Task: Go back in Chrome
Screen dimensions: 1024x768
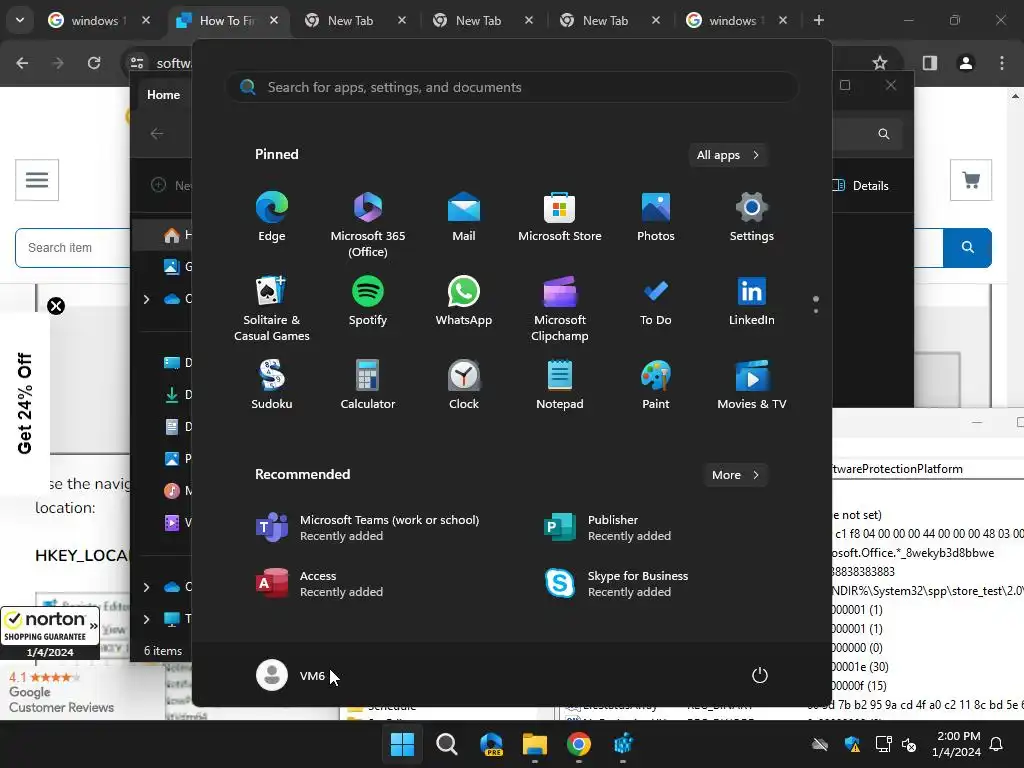Action: pyautogui.click(x=22, y=63)
